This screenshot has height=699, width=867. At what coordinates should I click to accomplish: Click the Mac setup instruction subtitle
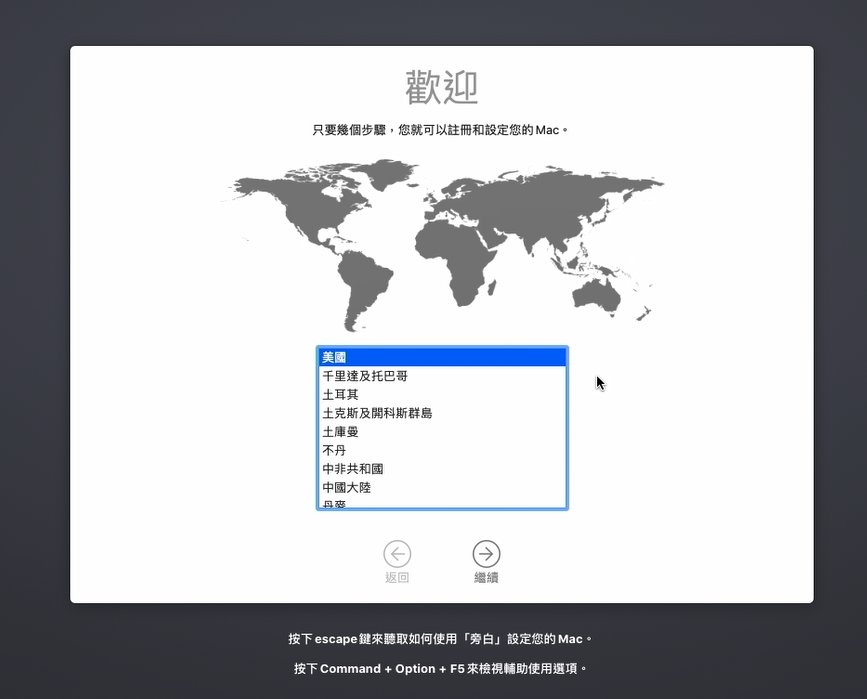(x=441, y=130)
